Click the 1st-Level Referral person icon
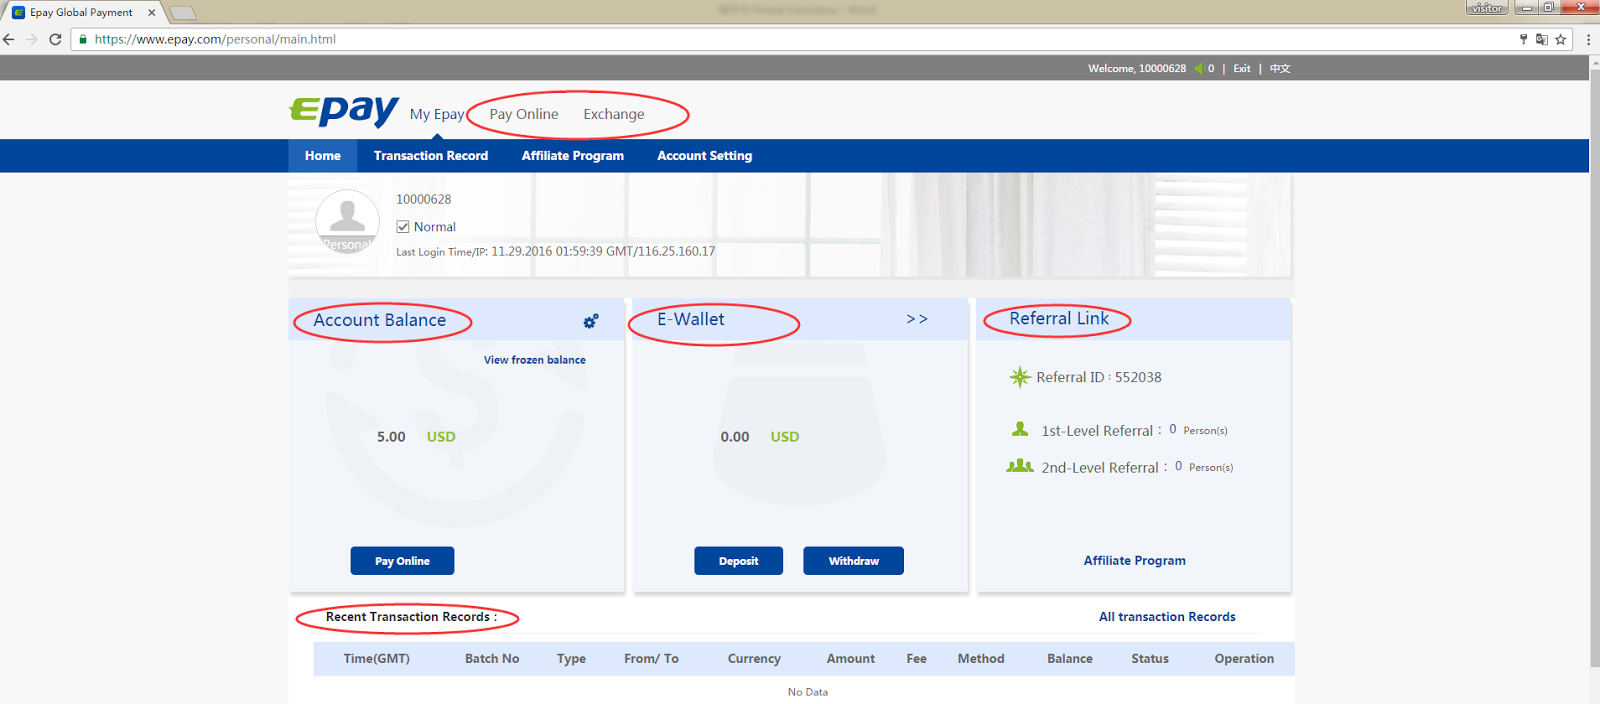 [1020, 429]
